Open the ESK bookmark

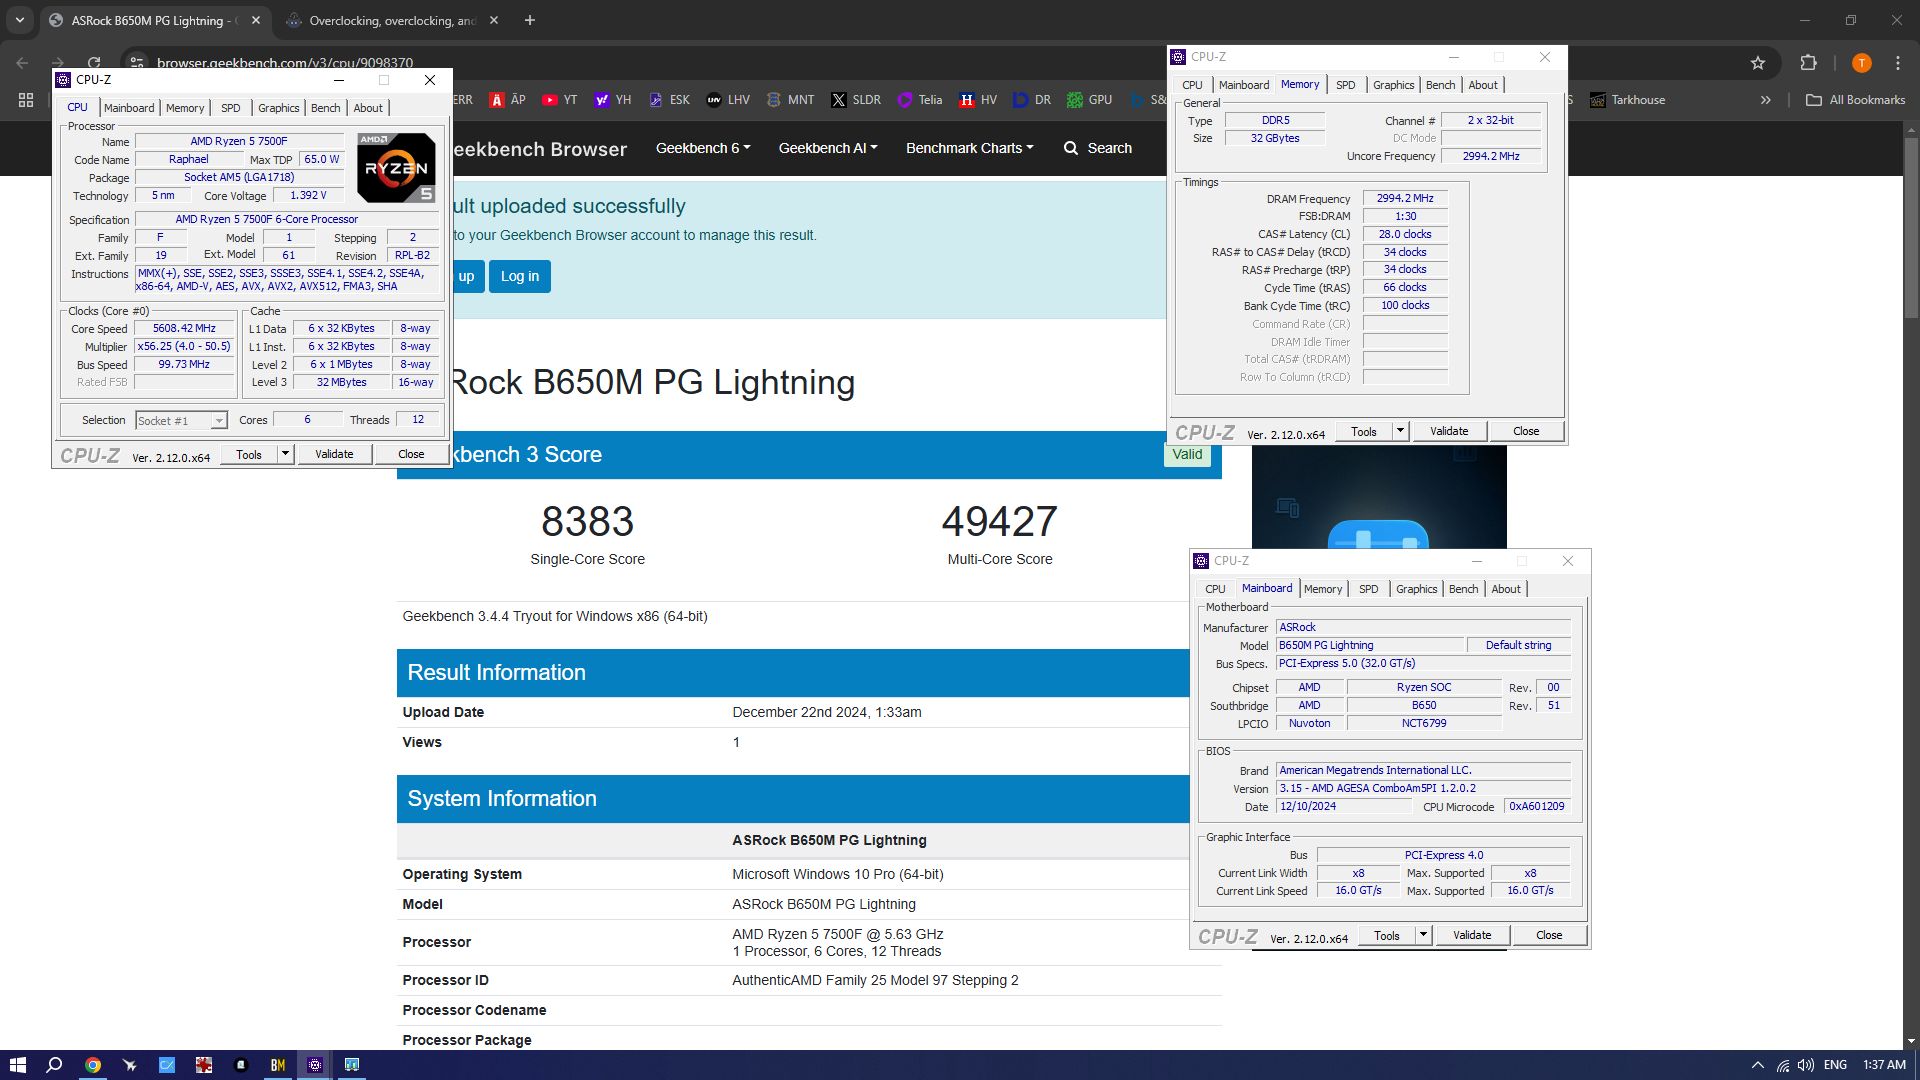click(669, 100)
